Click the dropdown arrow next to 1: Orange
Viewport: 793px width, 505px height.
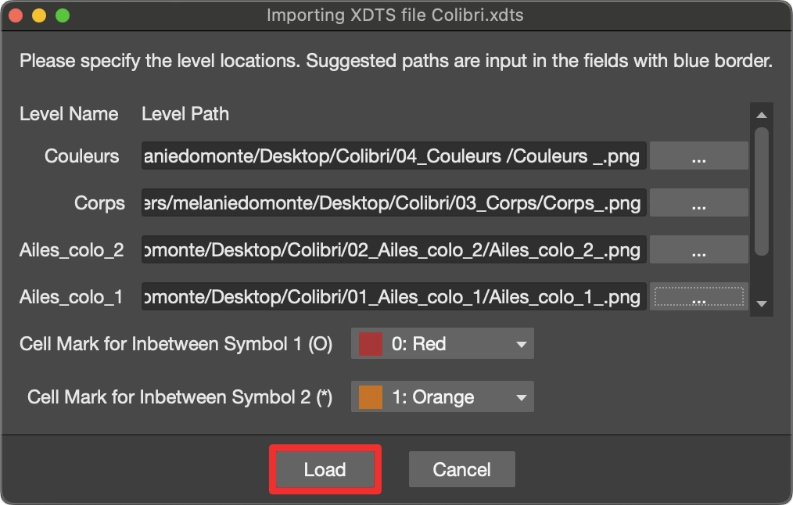(x=521, y=397)
